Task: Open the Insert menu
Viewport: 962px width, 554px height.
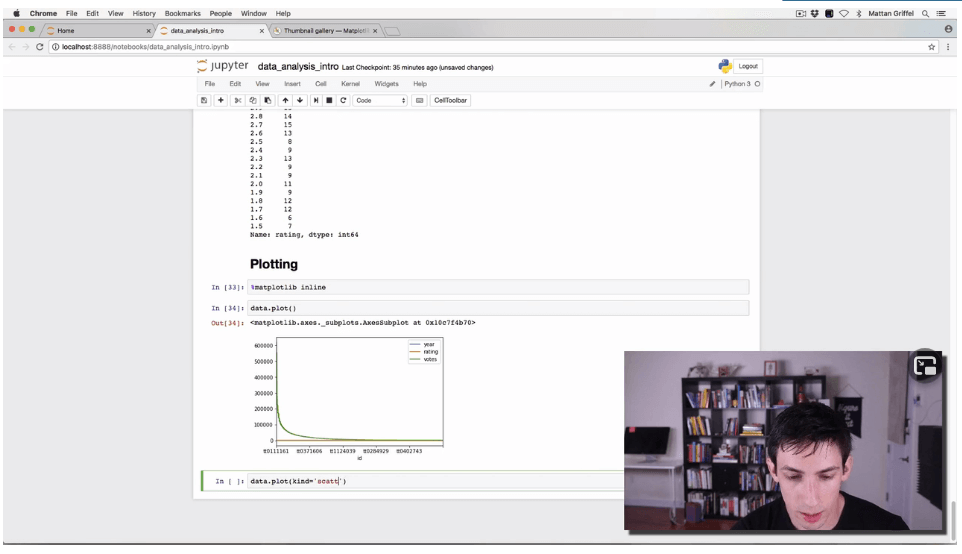Action: 292,84
